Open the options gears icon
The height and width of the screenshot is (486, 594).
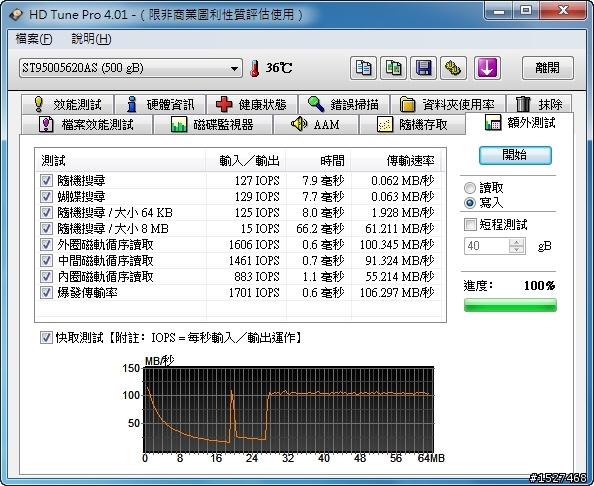[x=453, y=68]
